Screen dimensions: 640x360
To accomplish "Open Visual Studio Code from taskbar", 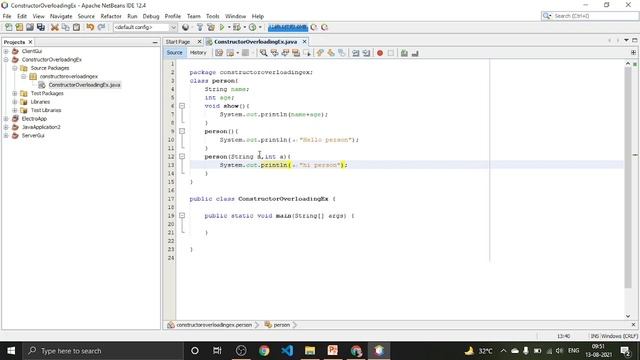I will coord(287,351).
